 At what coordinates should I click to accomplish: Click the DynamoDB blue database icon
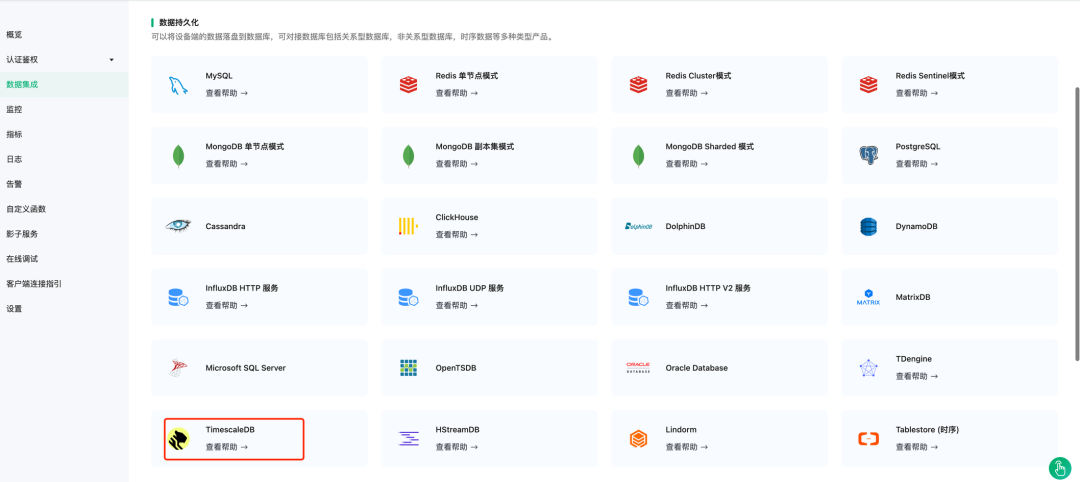tap(869, 226)
